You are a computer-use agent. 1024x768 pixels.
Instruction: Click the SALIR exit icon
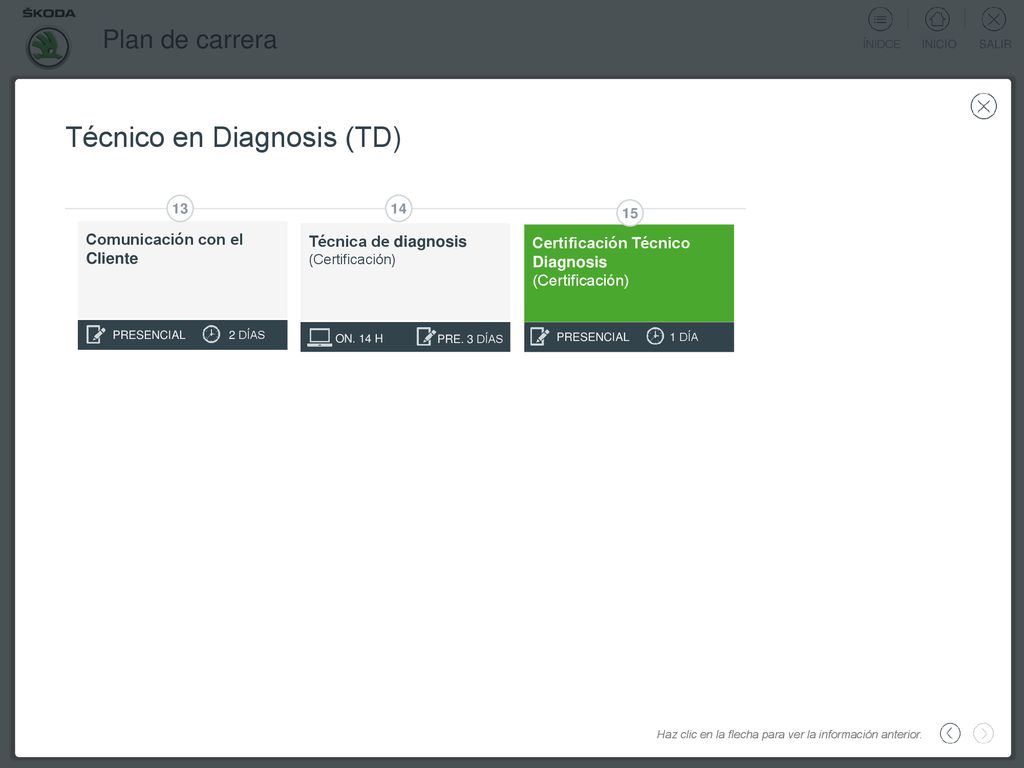click(x=994, y=20)
